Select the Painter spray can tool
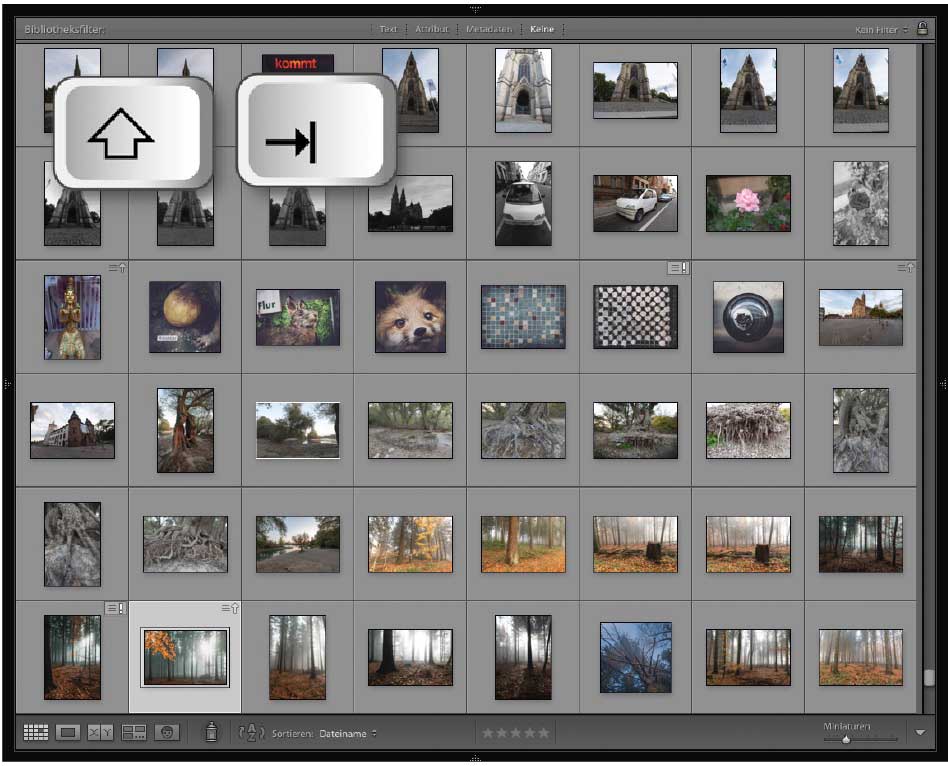The width and height of the screenshot is (948, 766). [211, 732]
